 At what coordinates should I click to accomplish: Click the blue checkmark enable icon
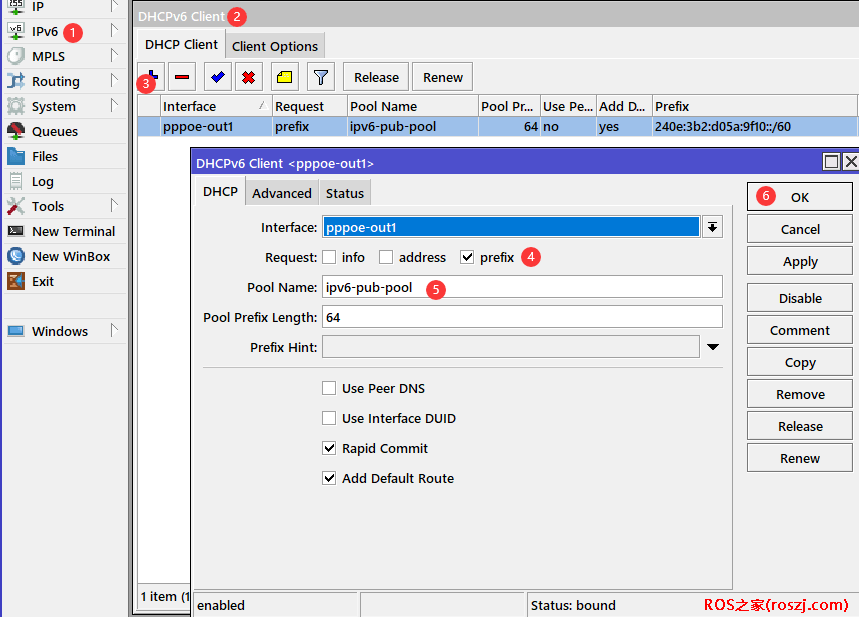[217, 77]
